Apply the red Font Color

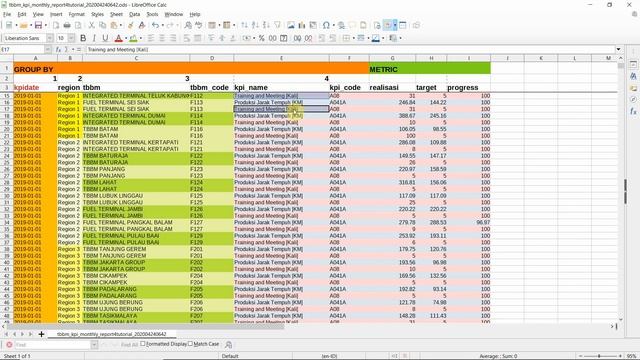coord(118,38)
